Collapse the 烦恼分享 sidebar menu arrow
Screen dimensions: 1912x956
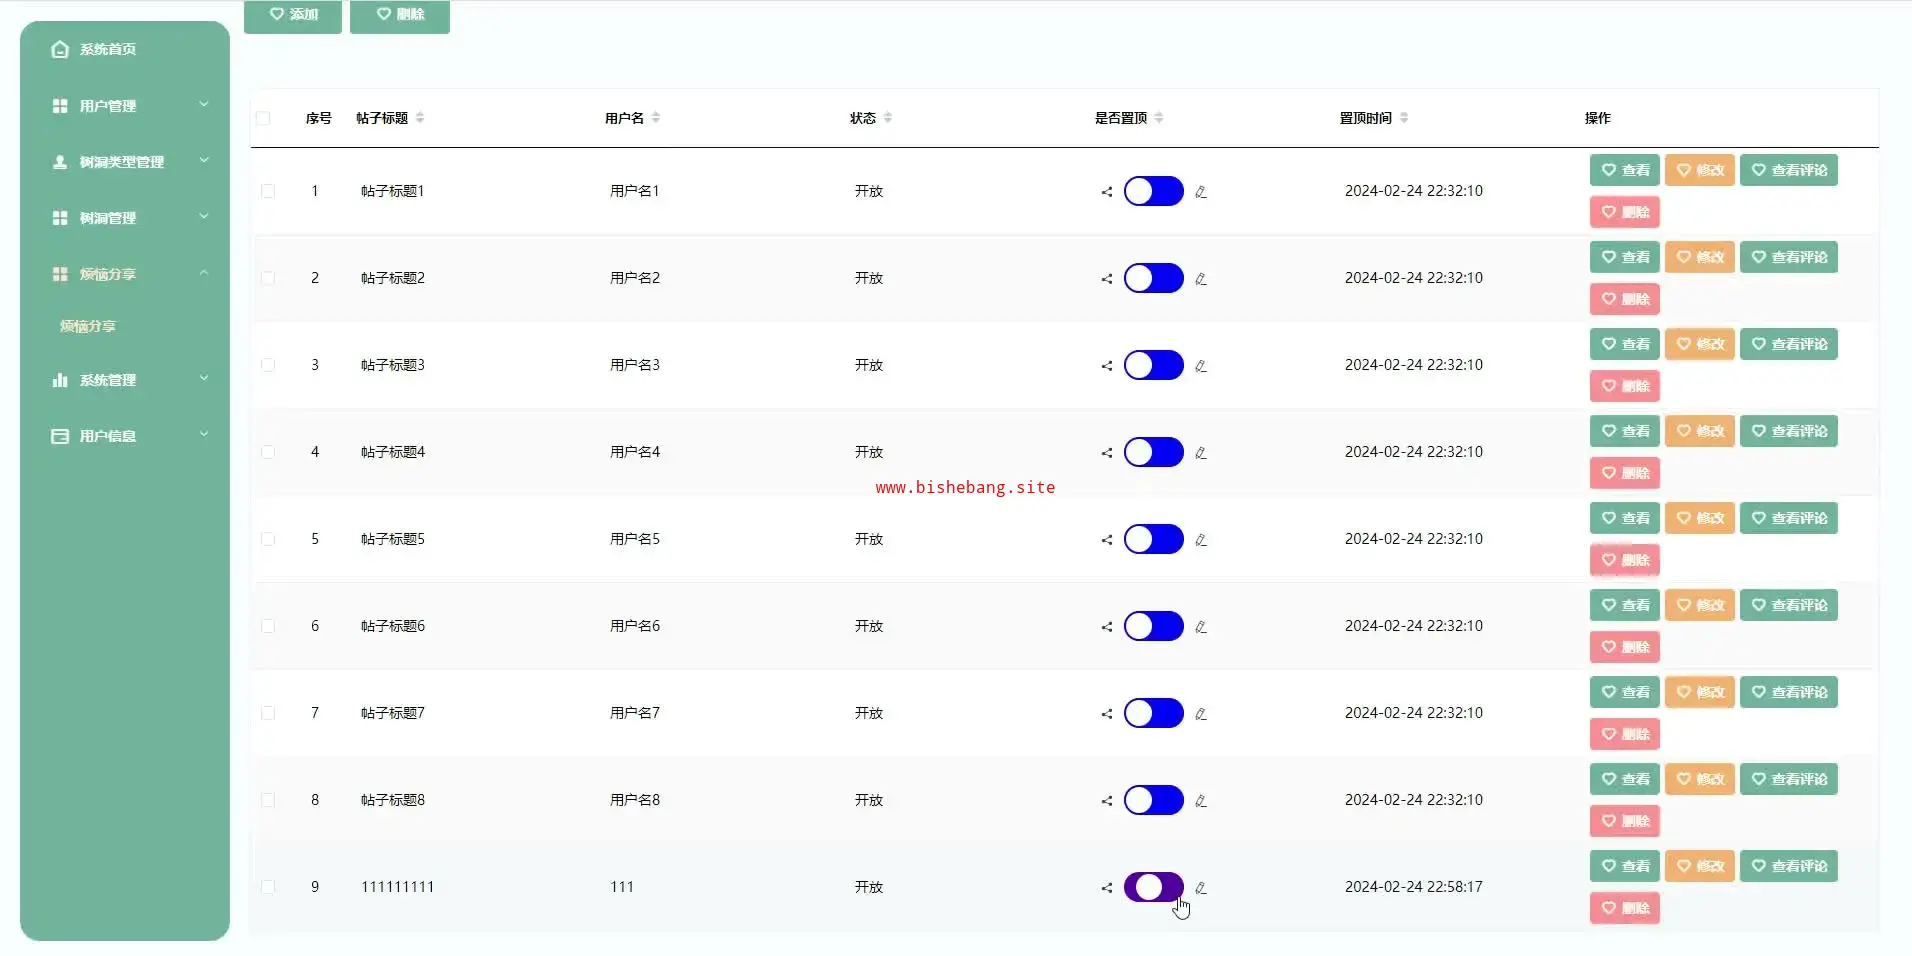click(x=204, y=272)
